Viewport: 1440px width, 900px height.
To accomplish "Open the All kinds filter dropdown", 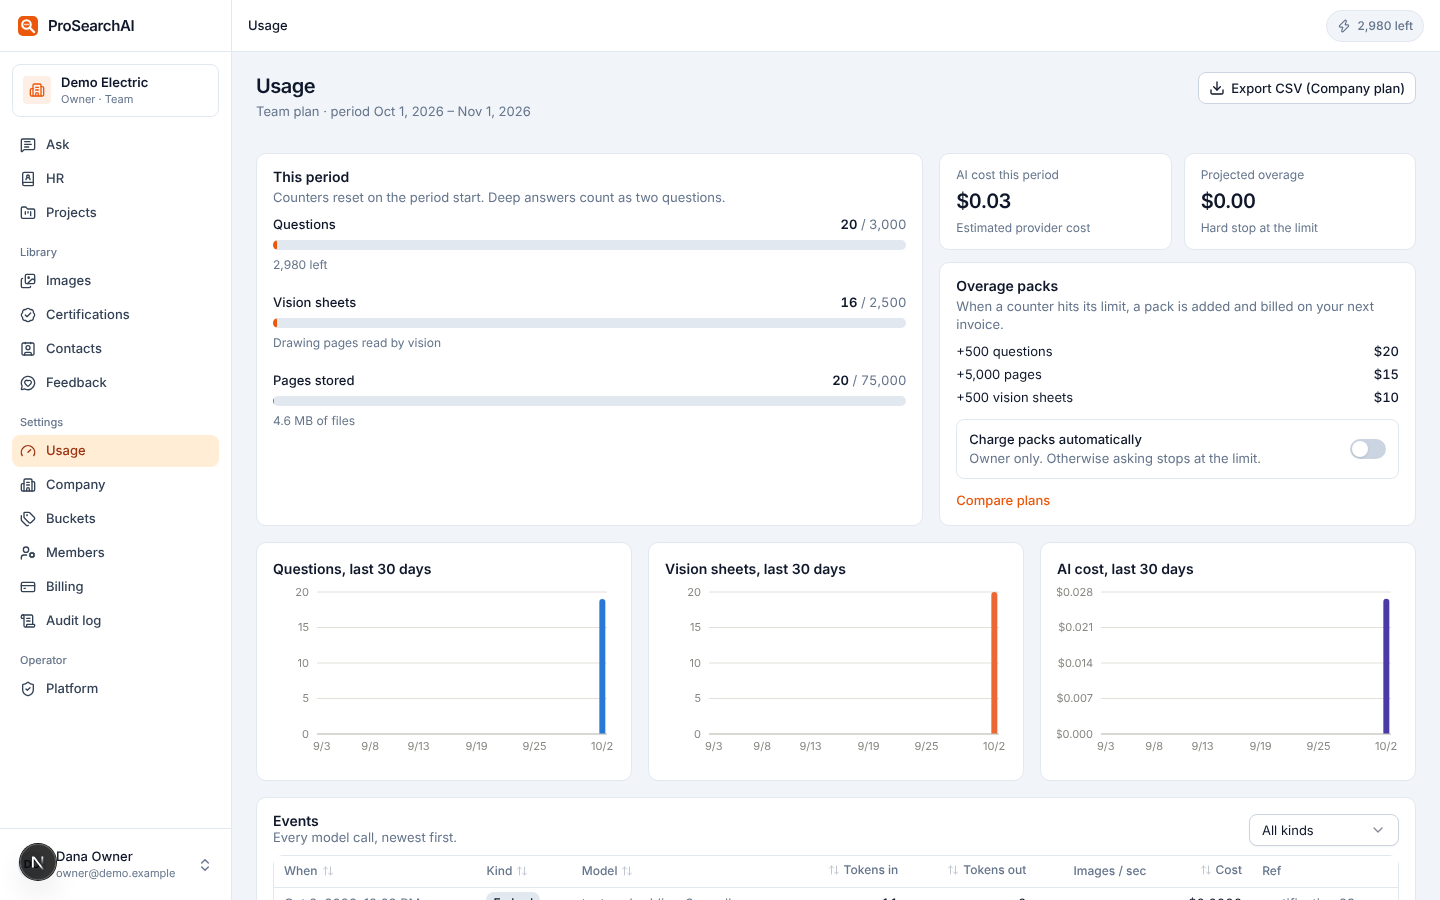I will (1323, 830).
